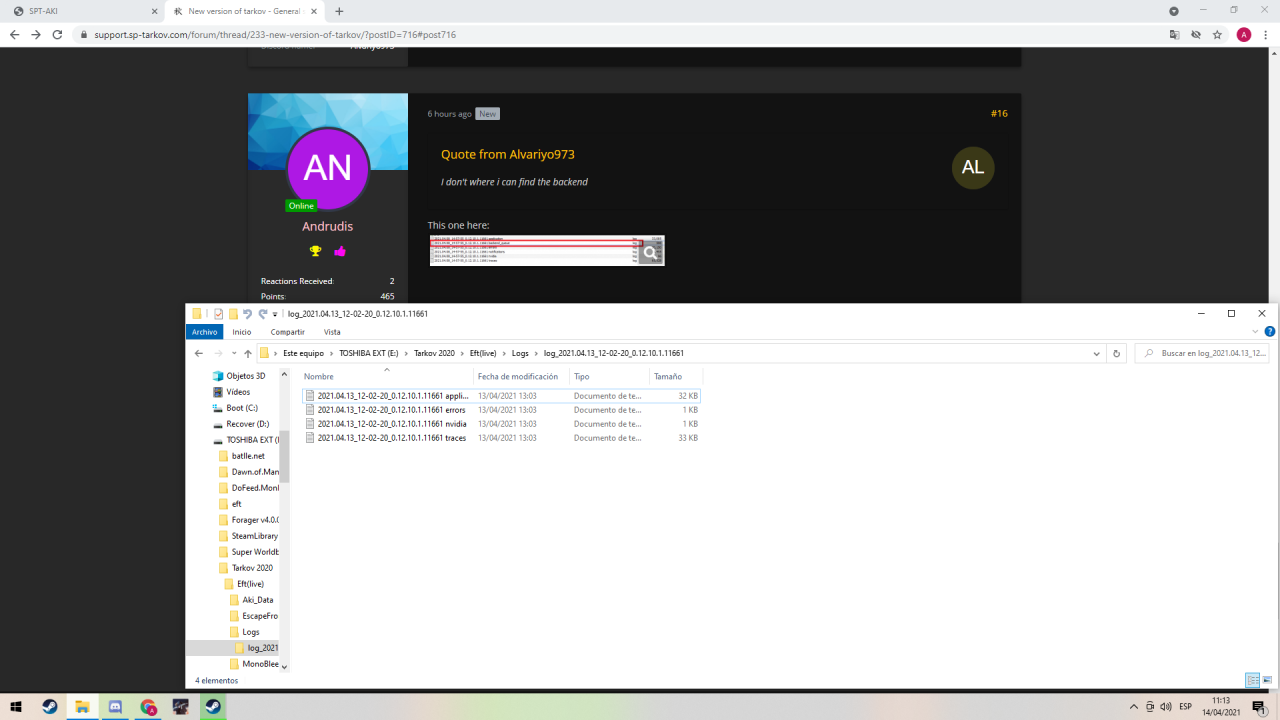Open File Explorer from the taskbar
Screen dimensions: 1280x720
click(x=82, y=707)
